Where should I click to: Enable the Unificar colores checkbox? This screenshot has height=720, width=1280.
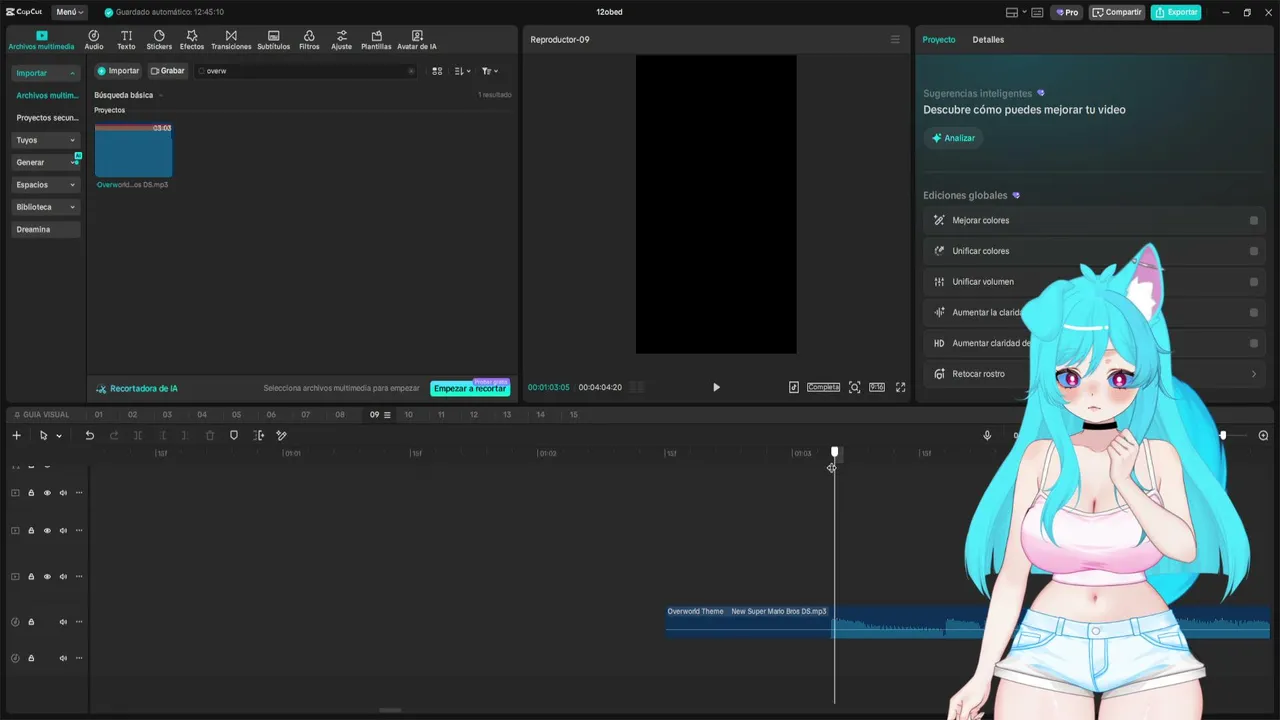1254,251
